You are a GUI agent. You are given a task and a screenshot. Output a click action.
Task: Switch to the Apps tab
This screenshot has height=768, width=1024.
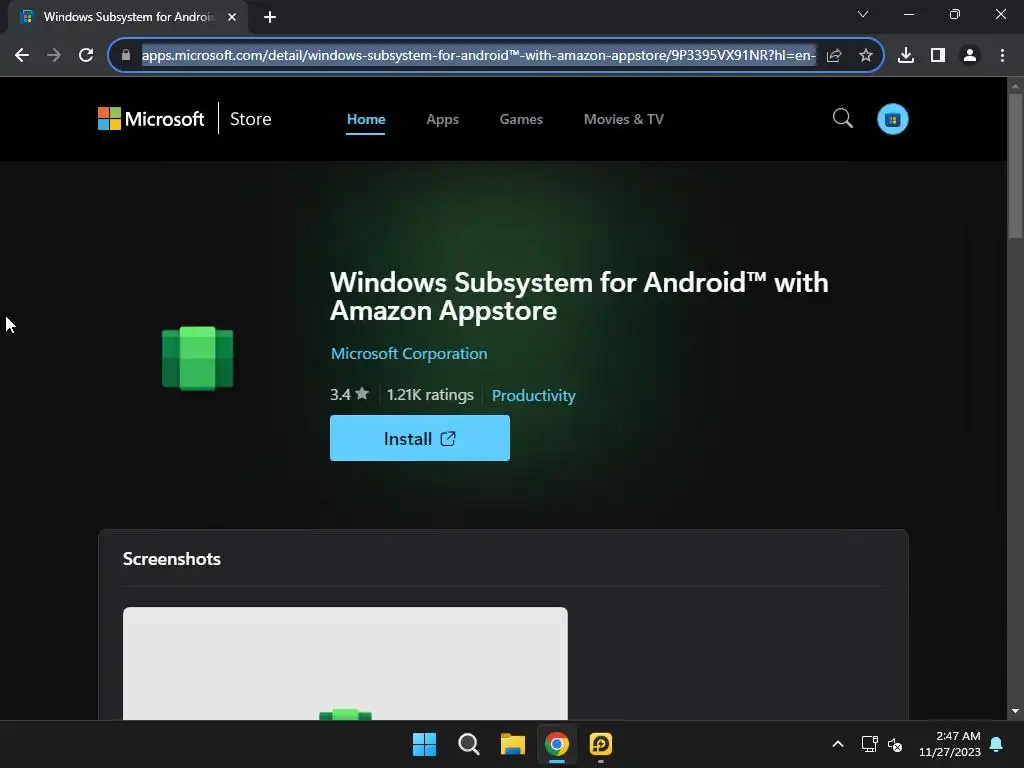pos(443,120)
